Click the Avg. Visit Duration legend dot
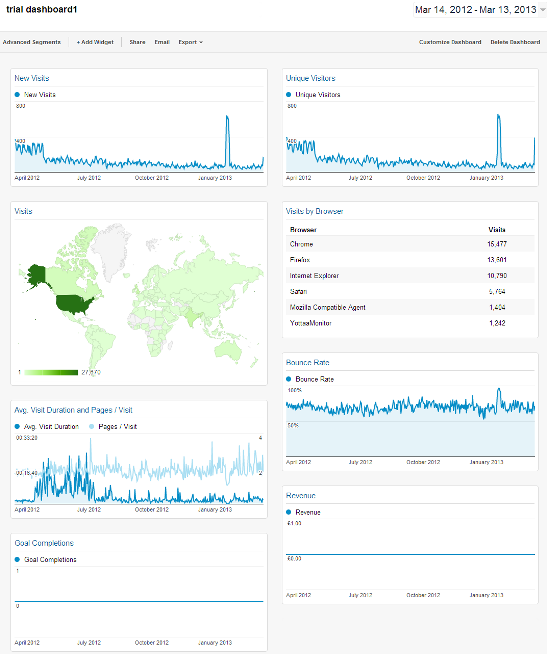 coord(17,427)
